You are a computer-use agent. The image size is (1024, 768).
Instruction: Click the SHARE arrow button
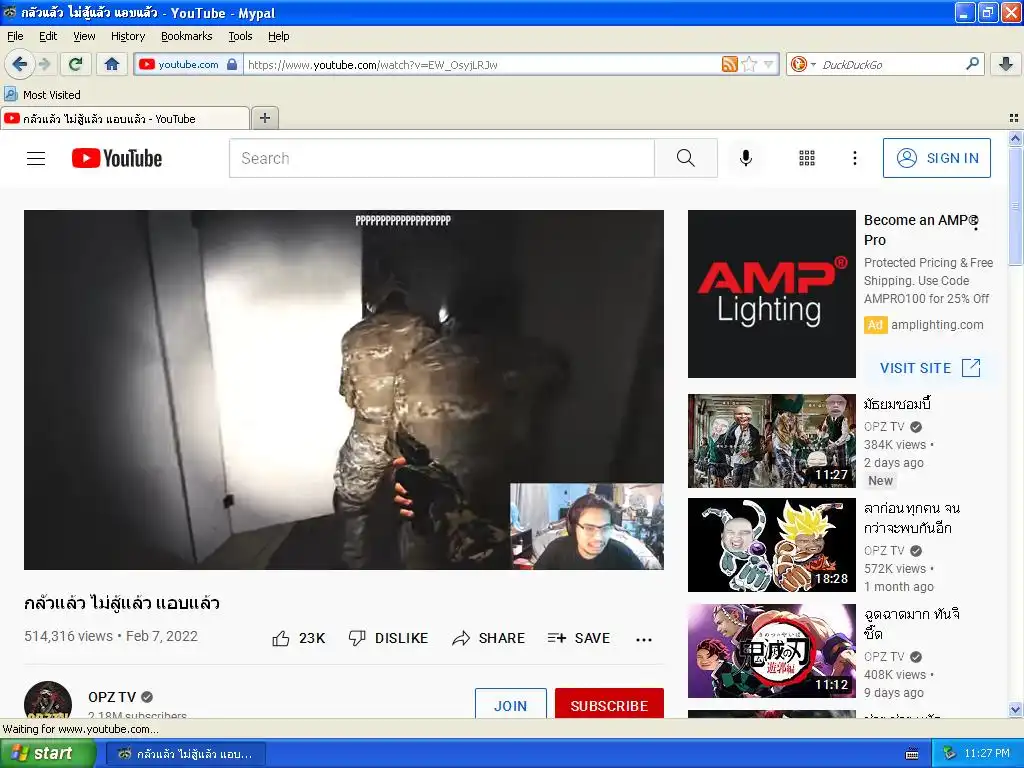coord(488,638)
